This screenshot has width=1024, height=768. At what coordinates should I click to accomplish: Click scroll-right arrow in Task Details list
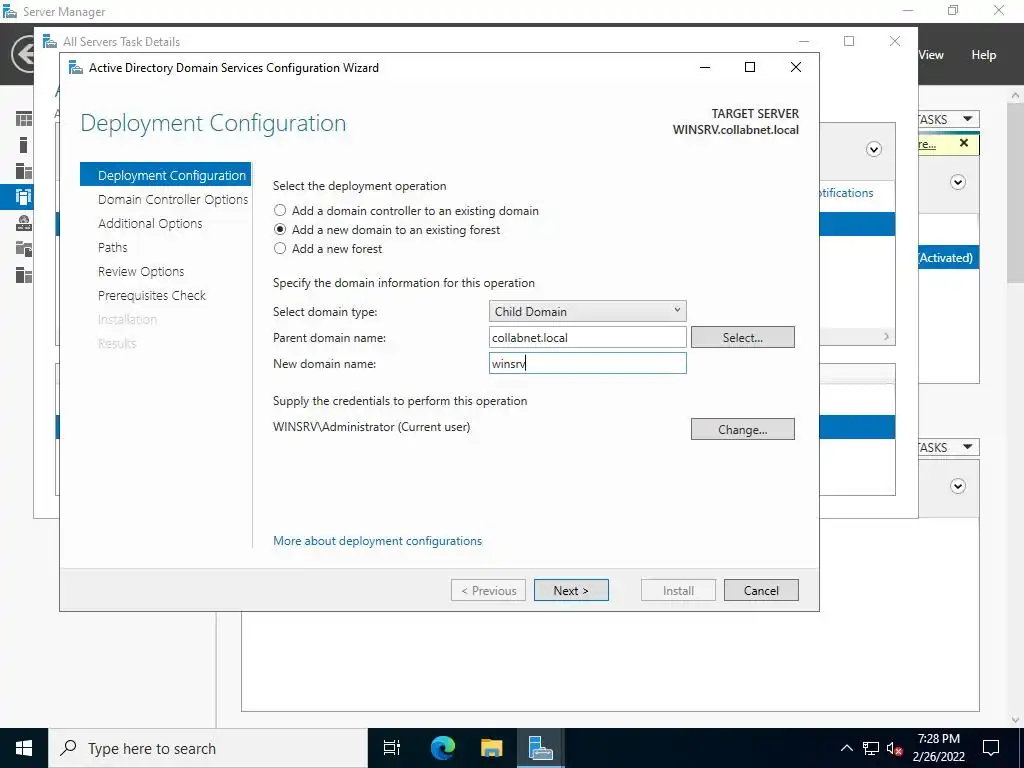[x=886, y=336]
